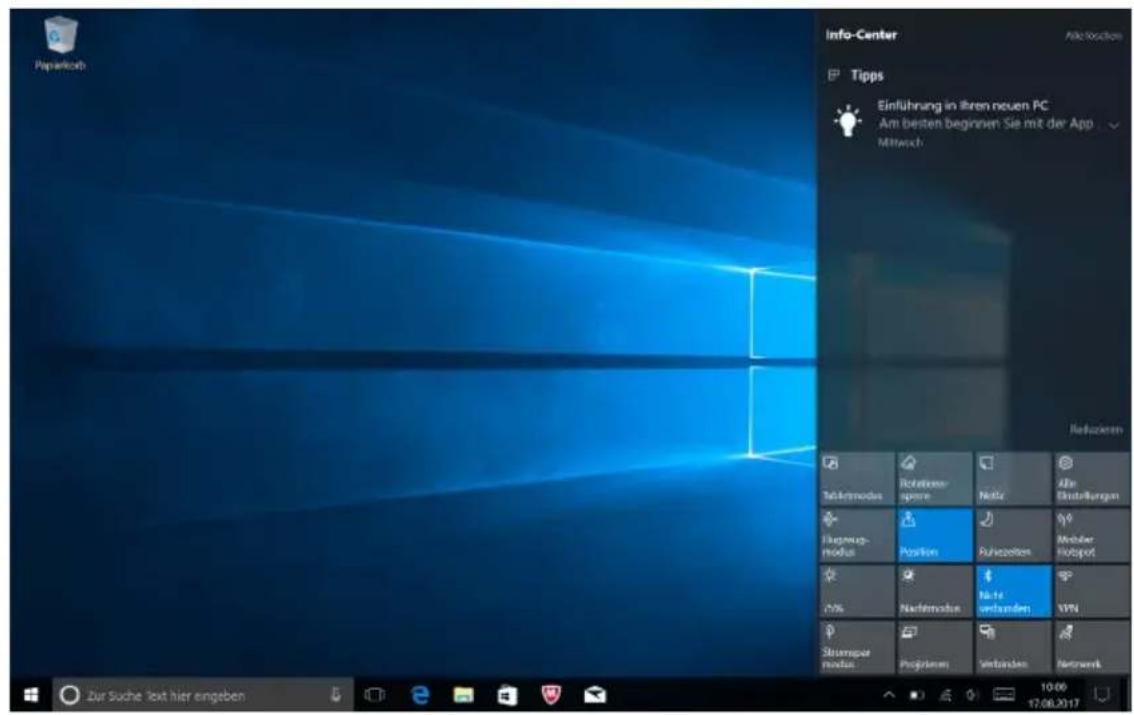Open File Explorer from taskbar
This screenshot has height=715, width=1134.
coord(464,695)
